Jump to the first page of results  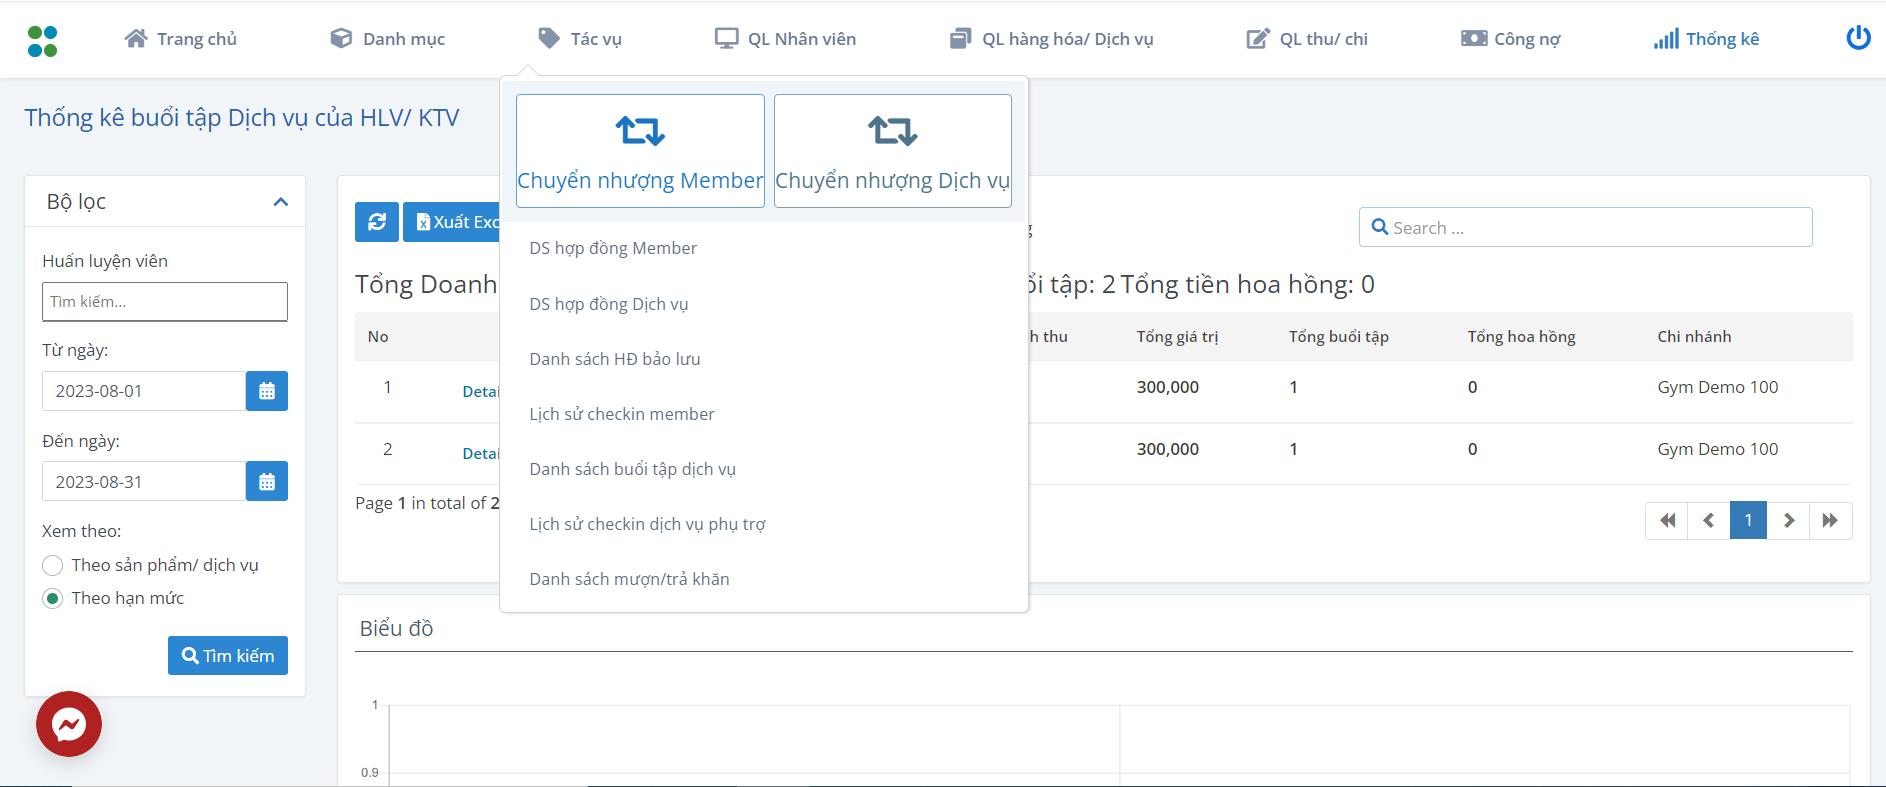coord(1667,520)
